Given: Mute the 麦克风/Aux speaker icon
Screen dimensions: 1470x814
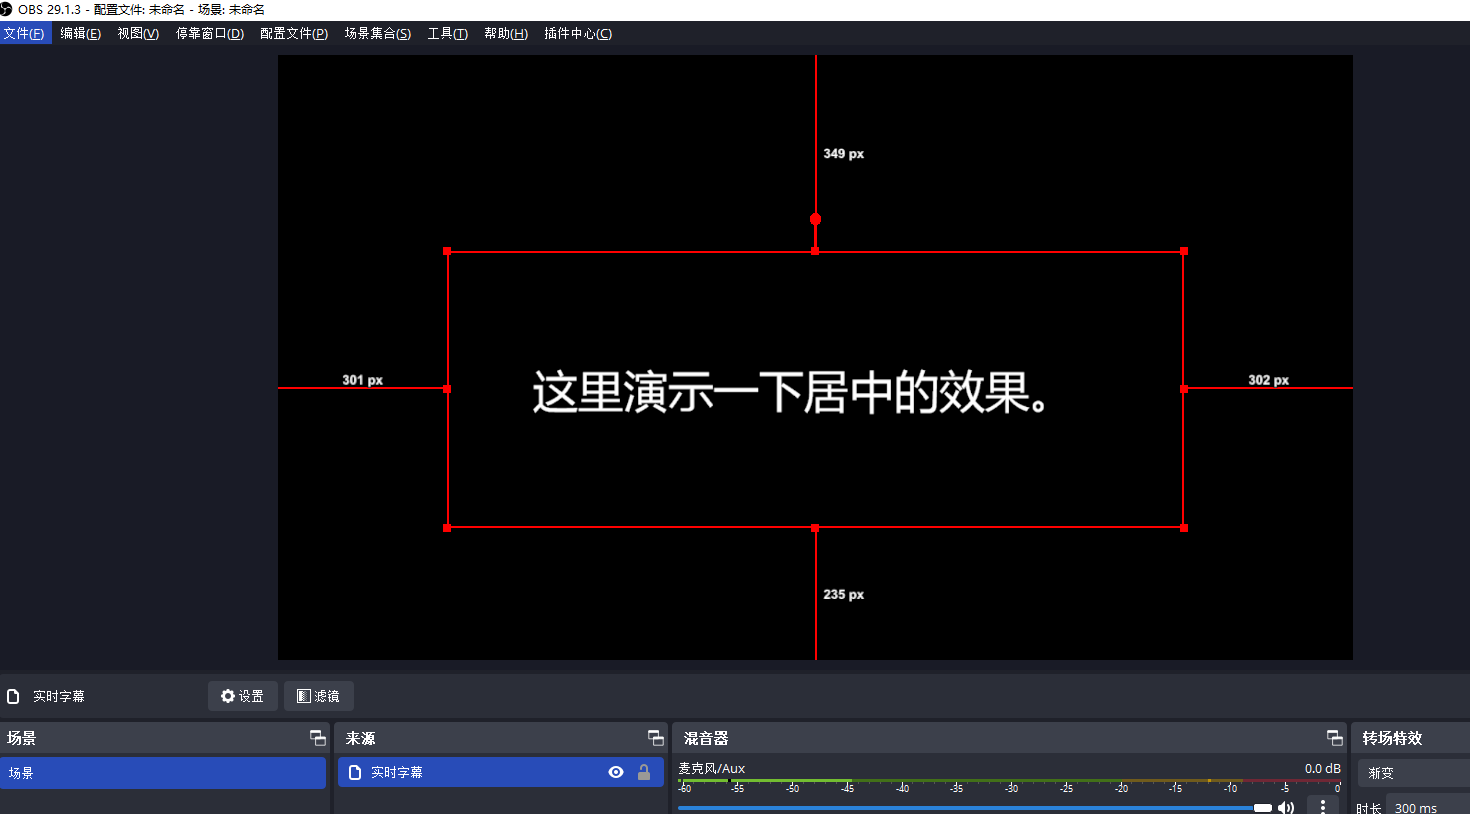Looking at the screenshot, I should [1286, 807].
